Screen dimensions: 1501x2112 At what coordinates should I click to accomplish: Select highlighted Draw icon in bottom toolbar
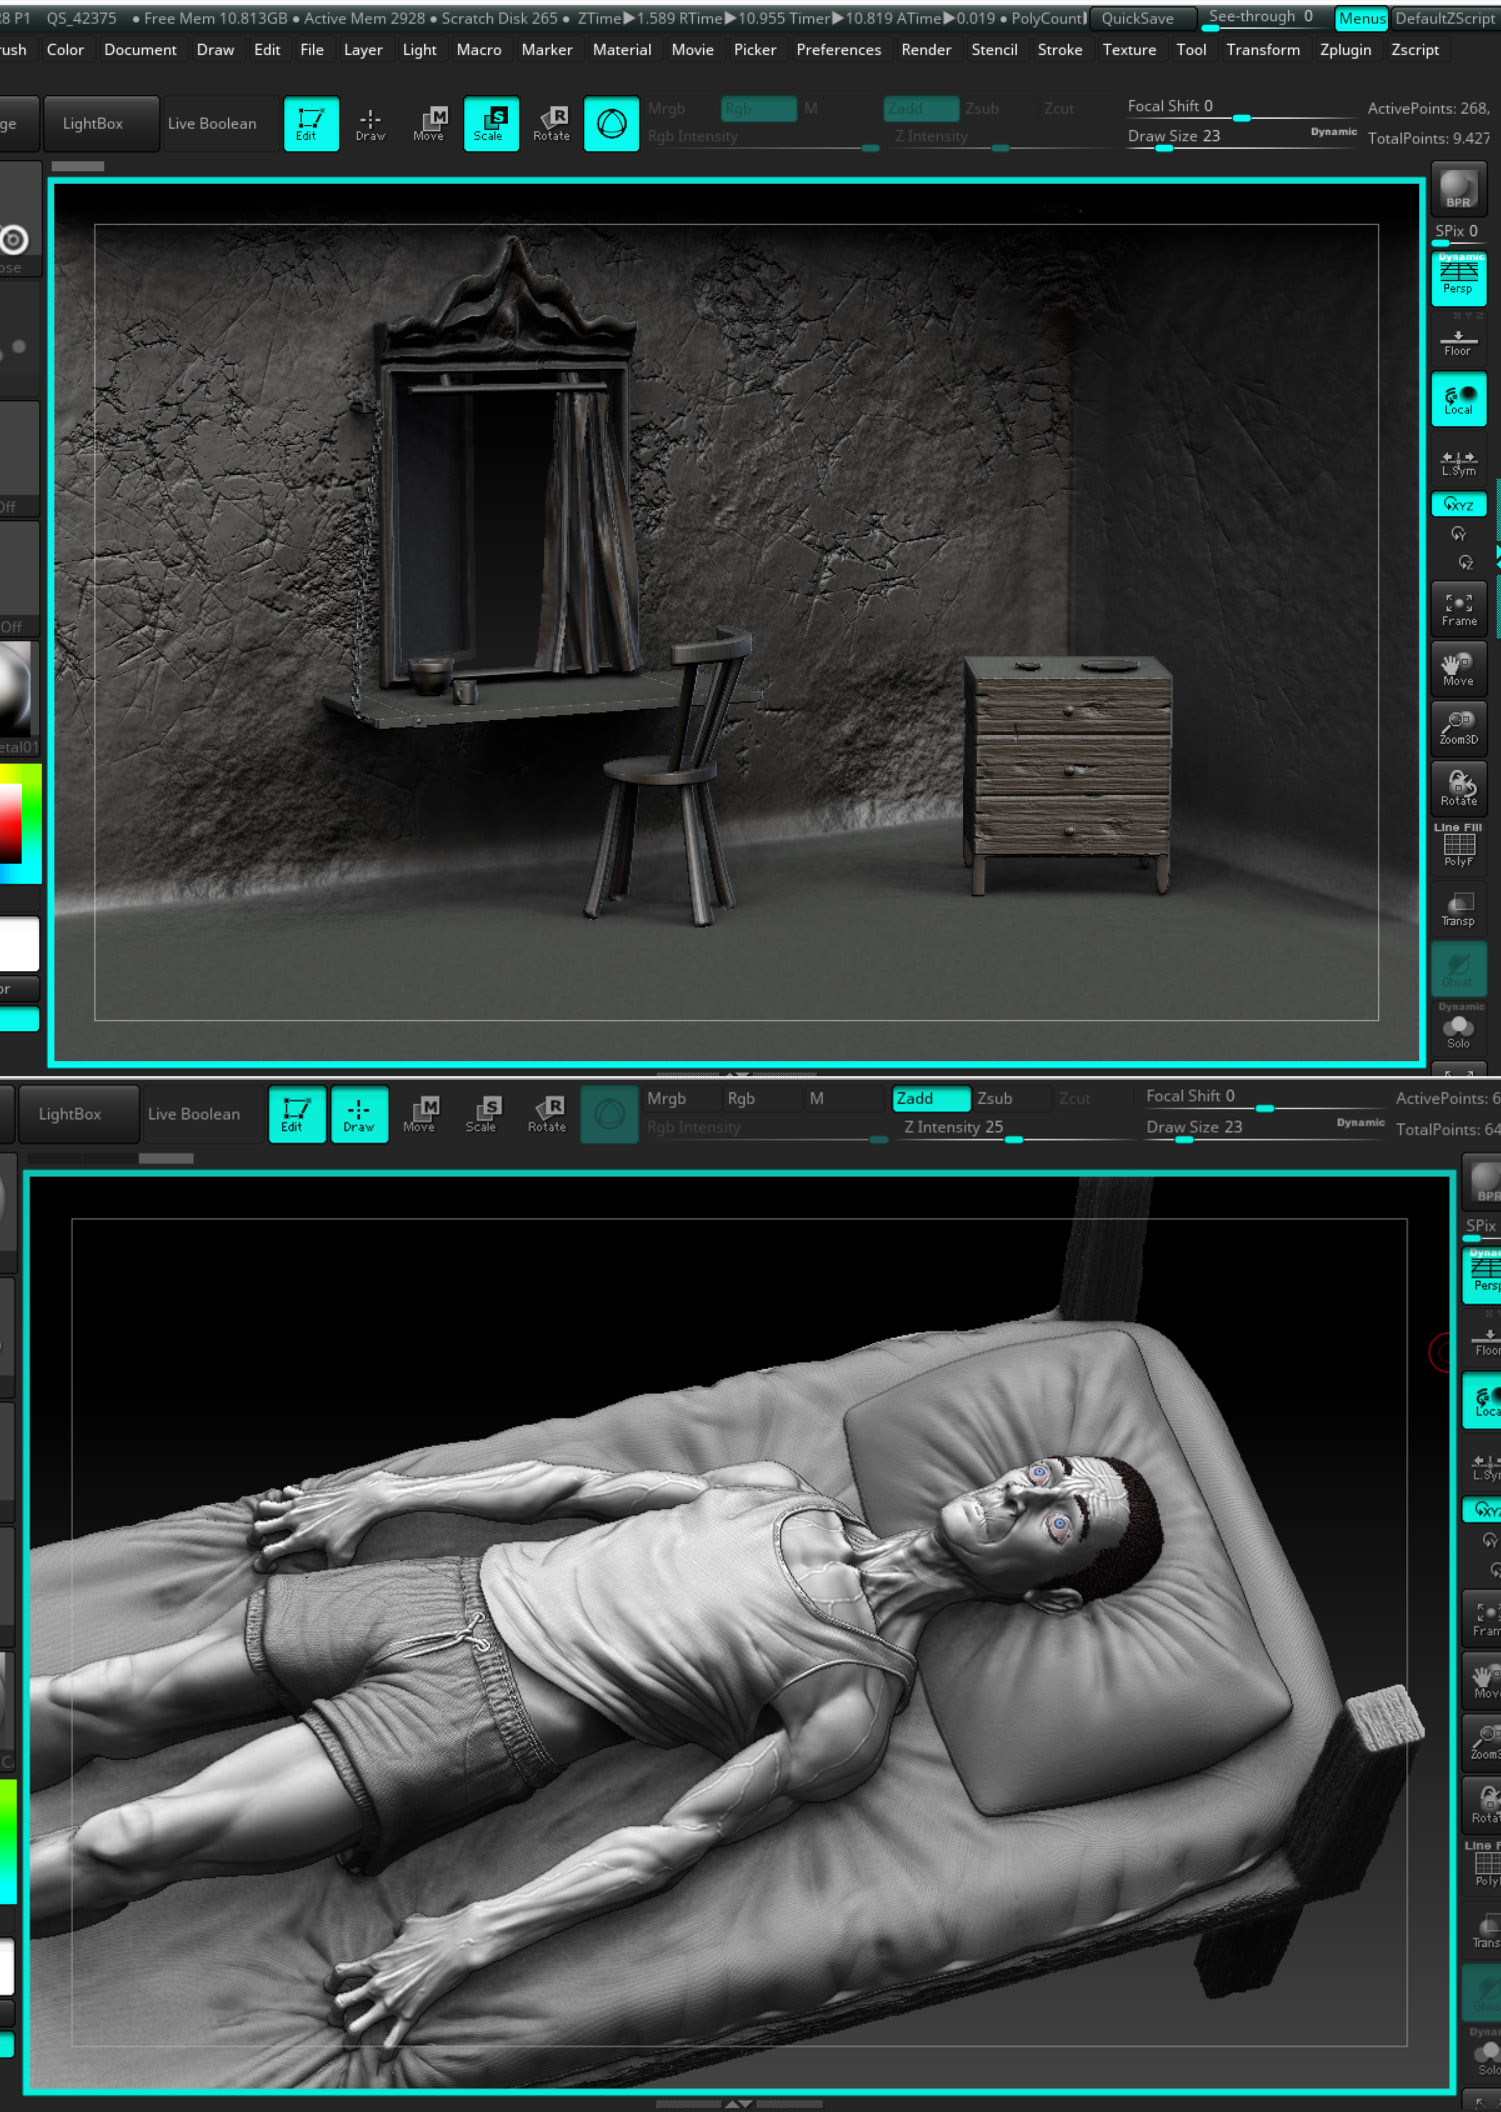pos(359,1114)
